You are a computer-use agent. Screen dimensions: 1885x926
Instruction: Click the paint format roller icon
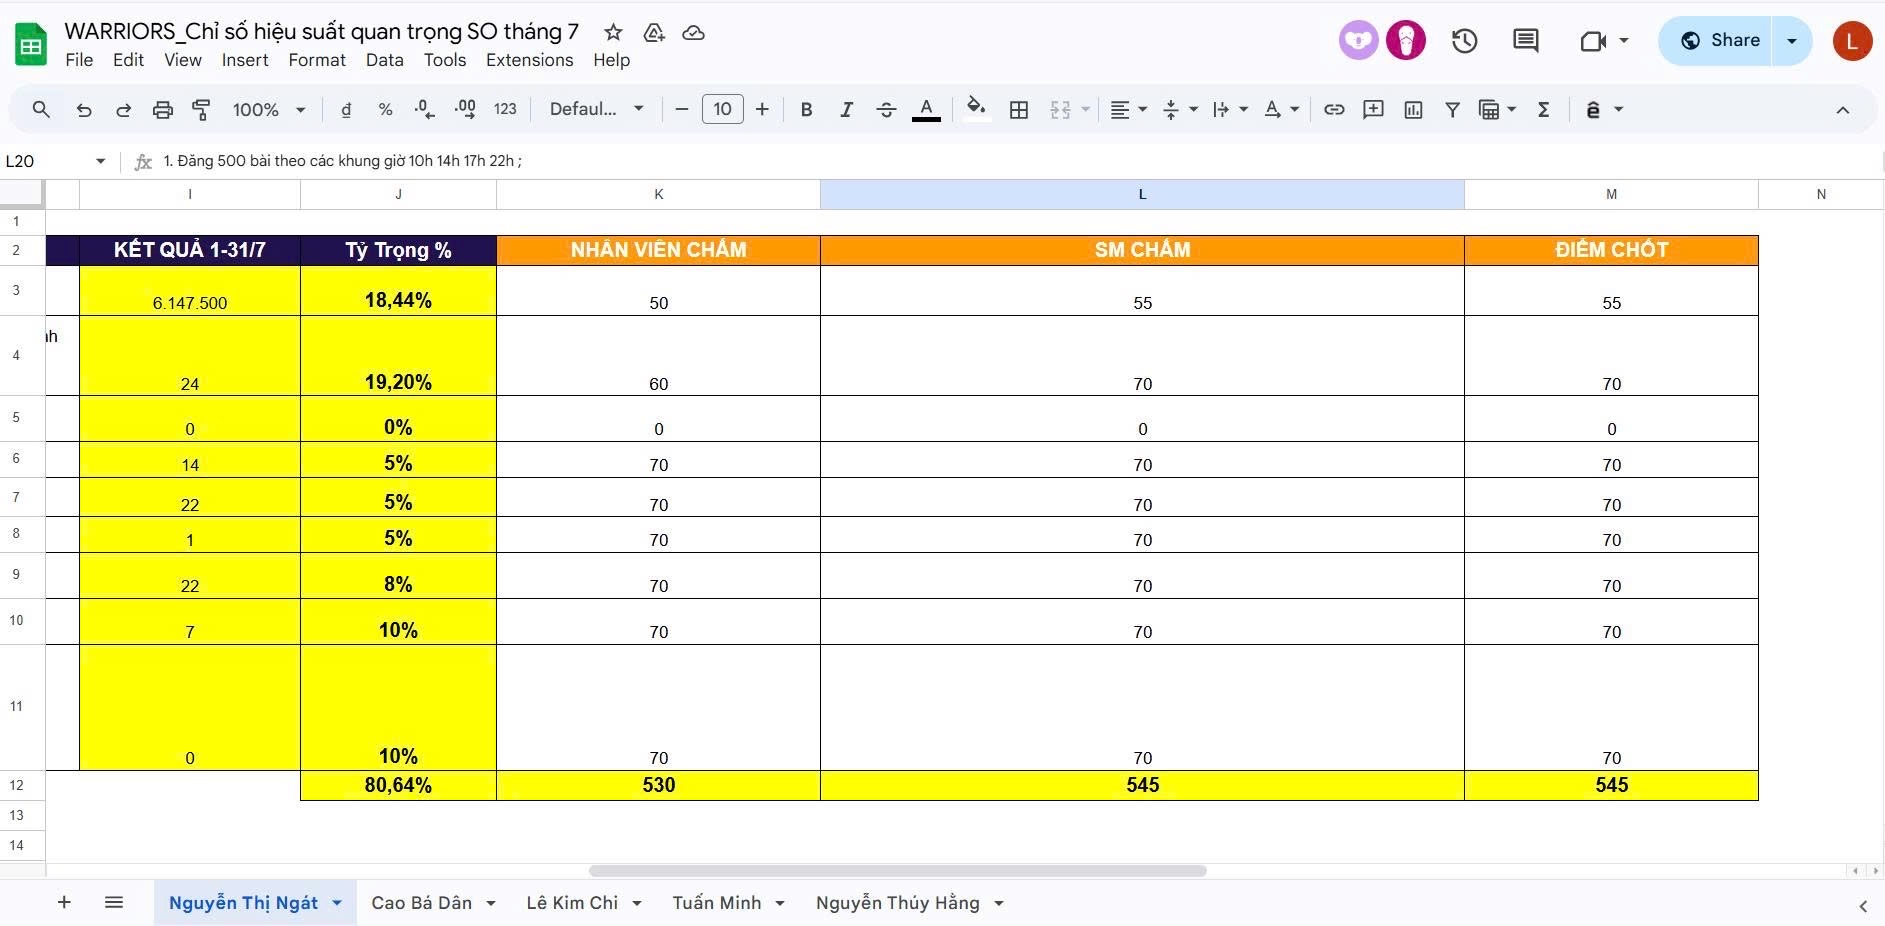click(201, 110)
